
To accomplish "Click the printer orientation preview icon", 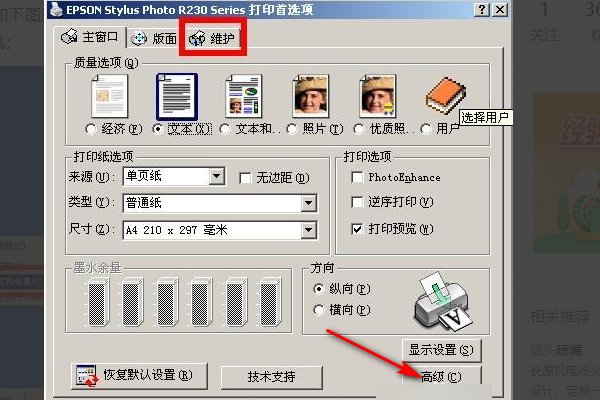I will point(444,302).
